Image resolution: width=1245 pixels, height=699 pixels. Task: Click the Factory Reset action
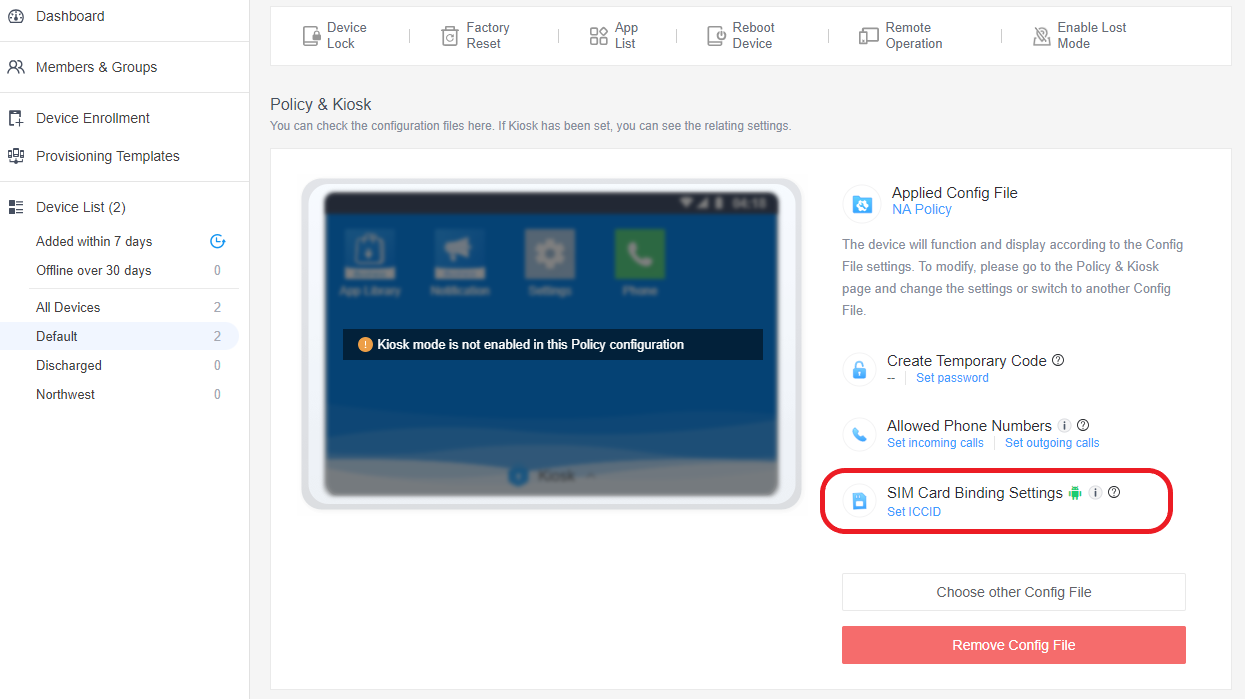tap(476, 36)
